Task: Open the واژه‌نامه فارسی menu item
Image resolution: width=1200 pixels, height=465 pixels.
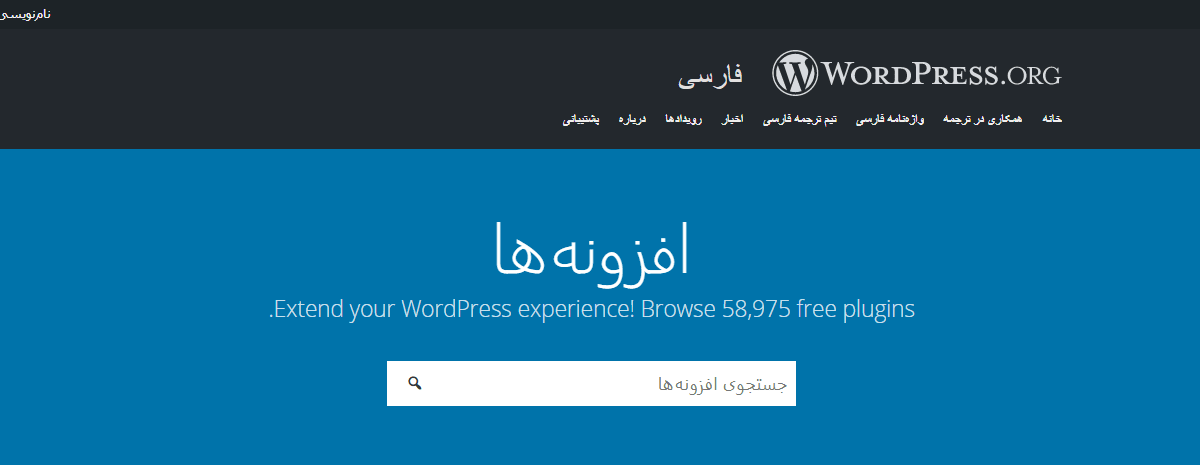Action: tap(890, 119)
